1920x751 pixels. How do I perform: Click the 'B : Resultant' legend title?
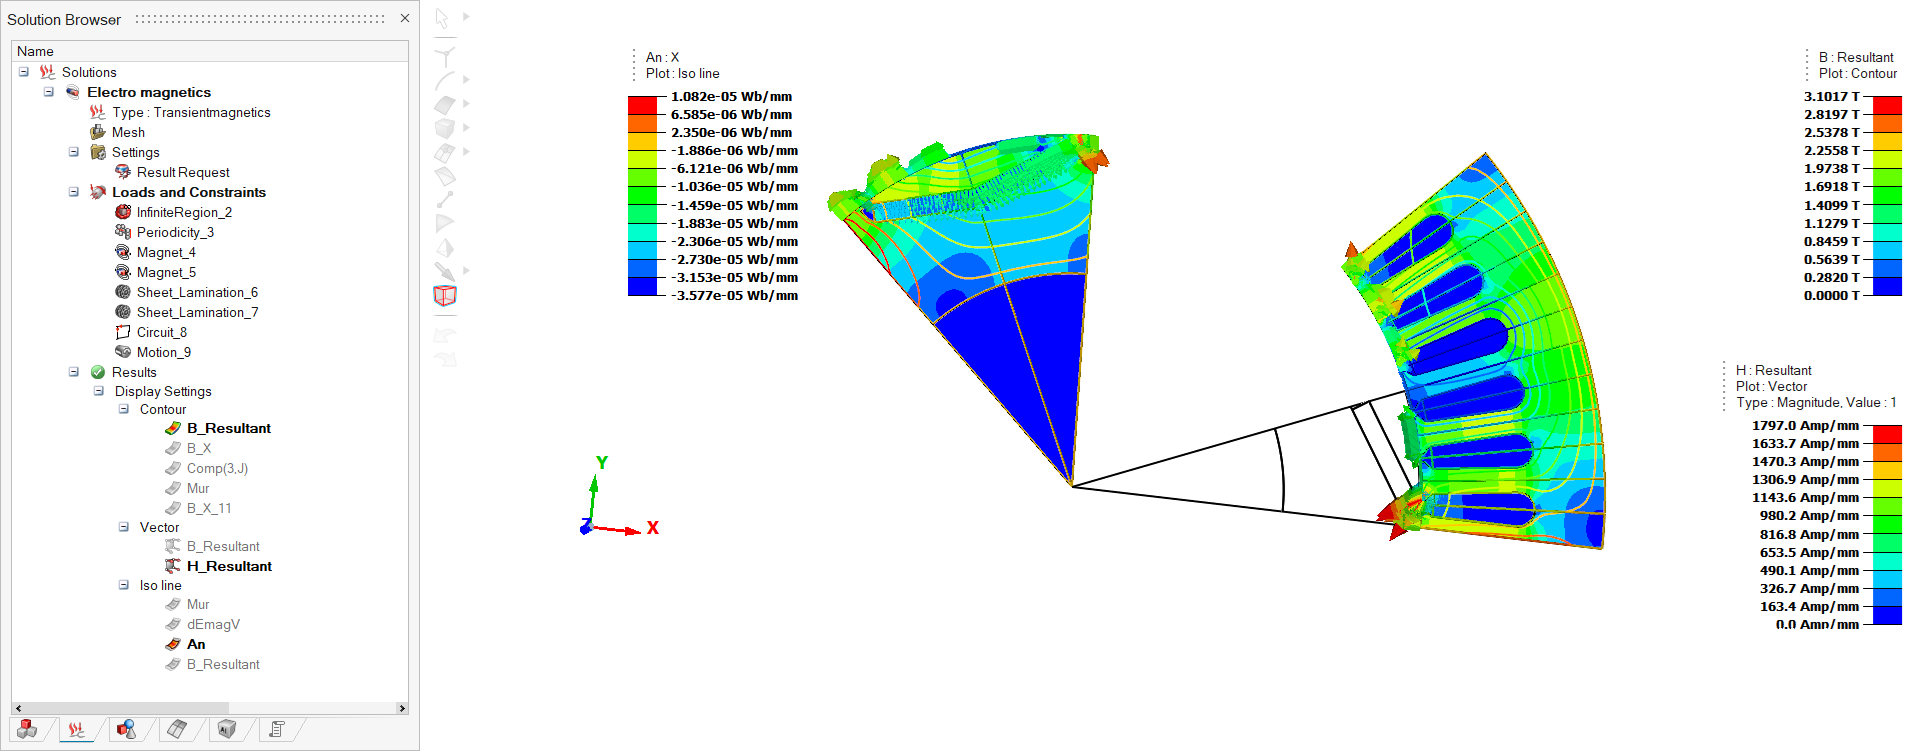[x=1856, y=57]
